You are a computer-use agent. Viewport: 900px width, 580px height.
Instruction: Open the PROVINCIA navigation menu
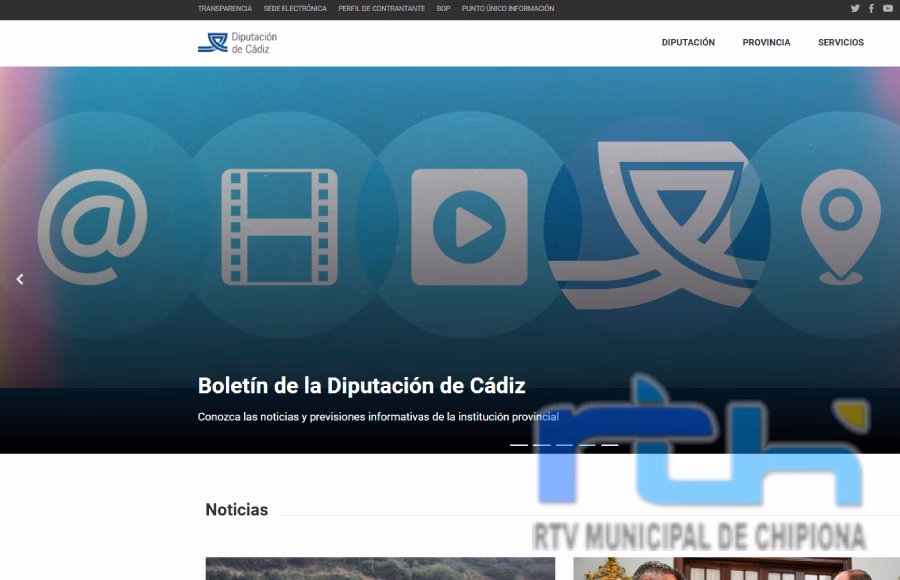click(x=766, y=42)
